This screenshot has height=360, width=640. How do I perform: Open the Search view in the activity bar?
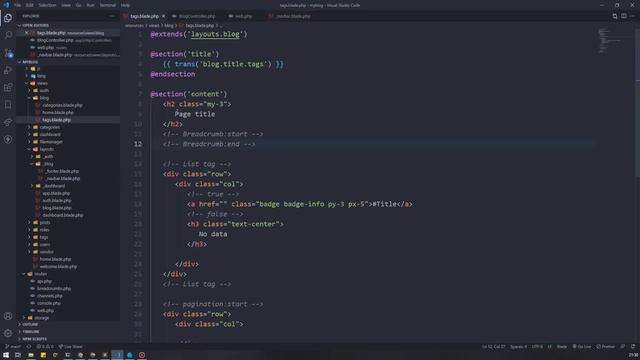coord(8,35)
